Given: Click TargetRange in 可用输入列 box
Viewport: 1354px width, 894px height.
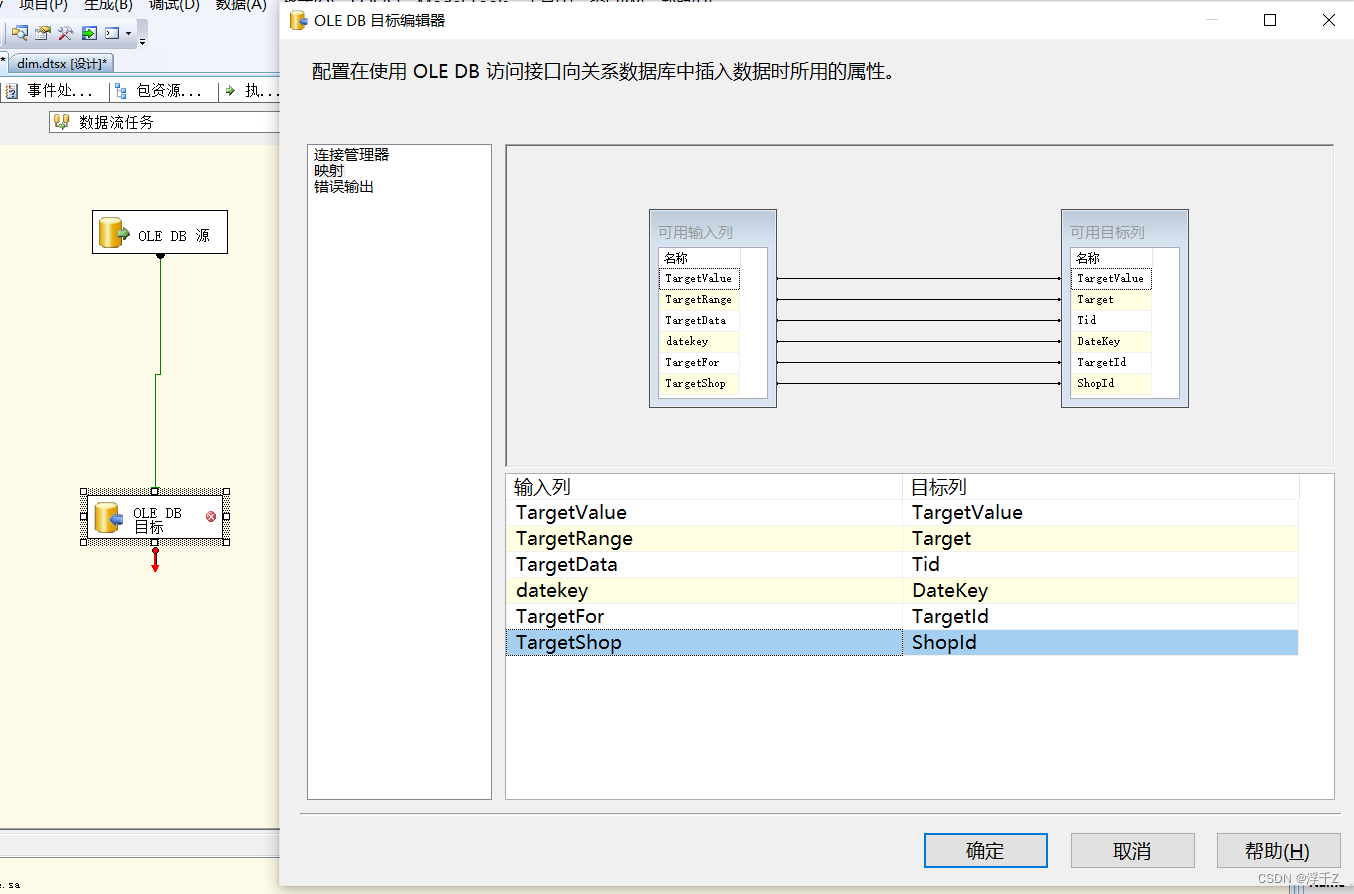Looking at the screenshot, I should (x=699, y=300).
